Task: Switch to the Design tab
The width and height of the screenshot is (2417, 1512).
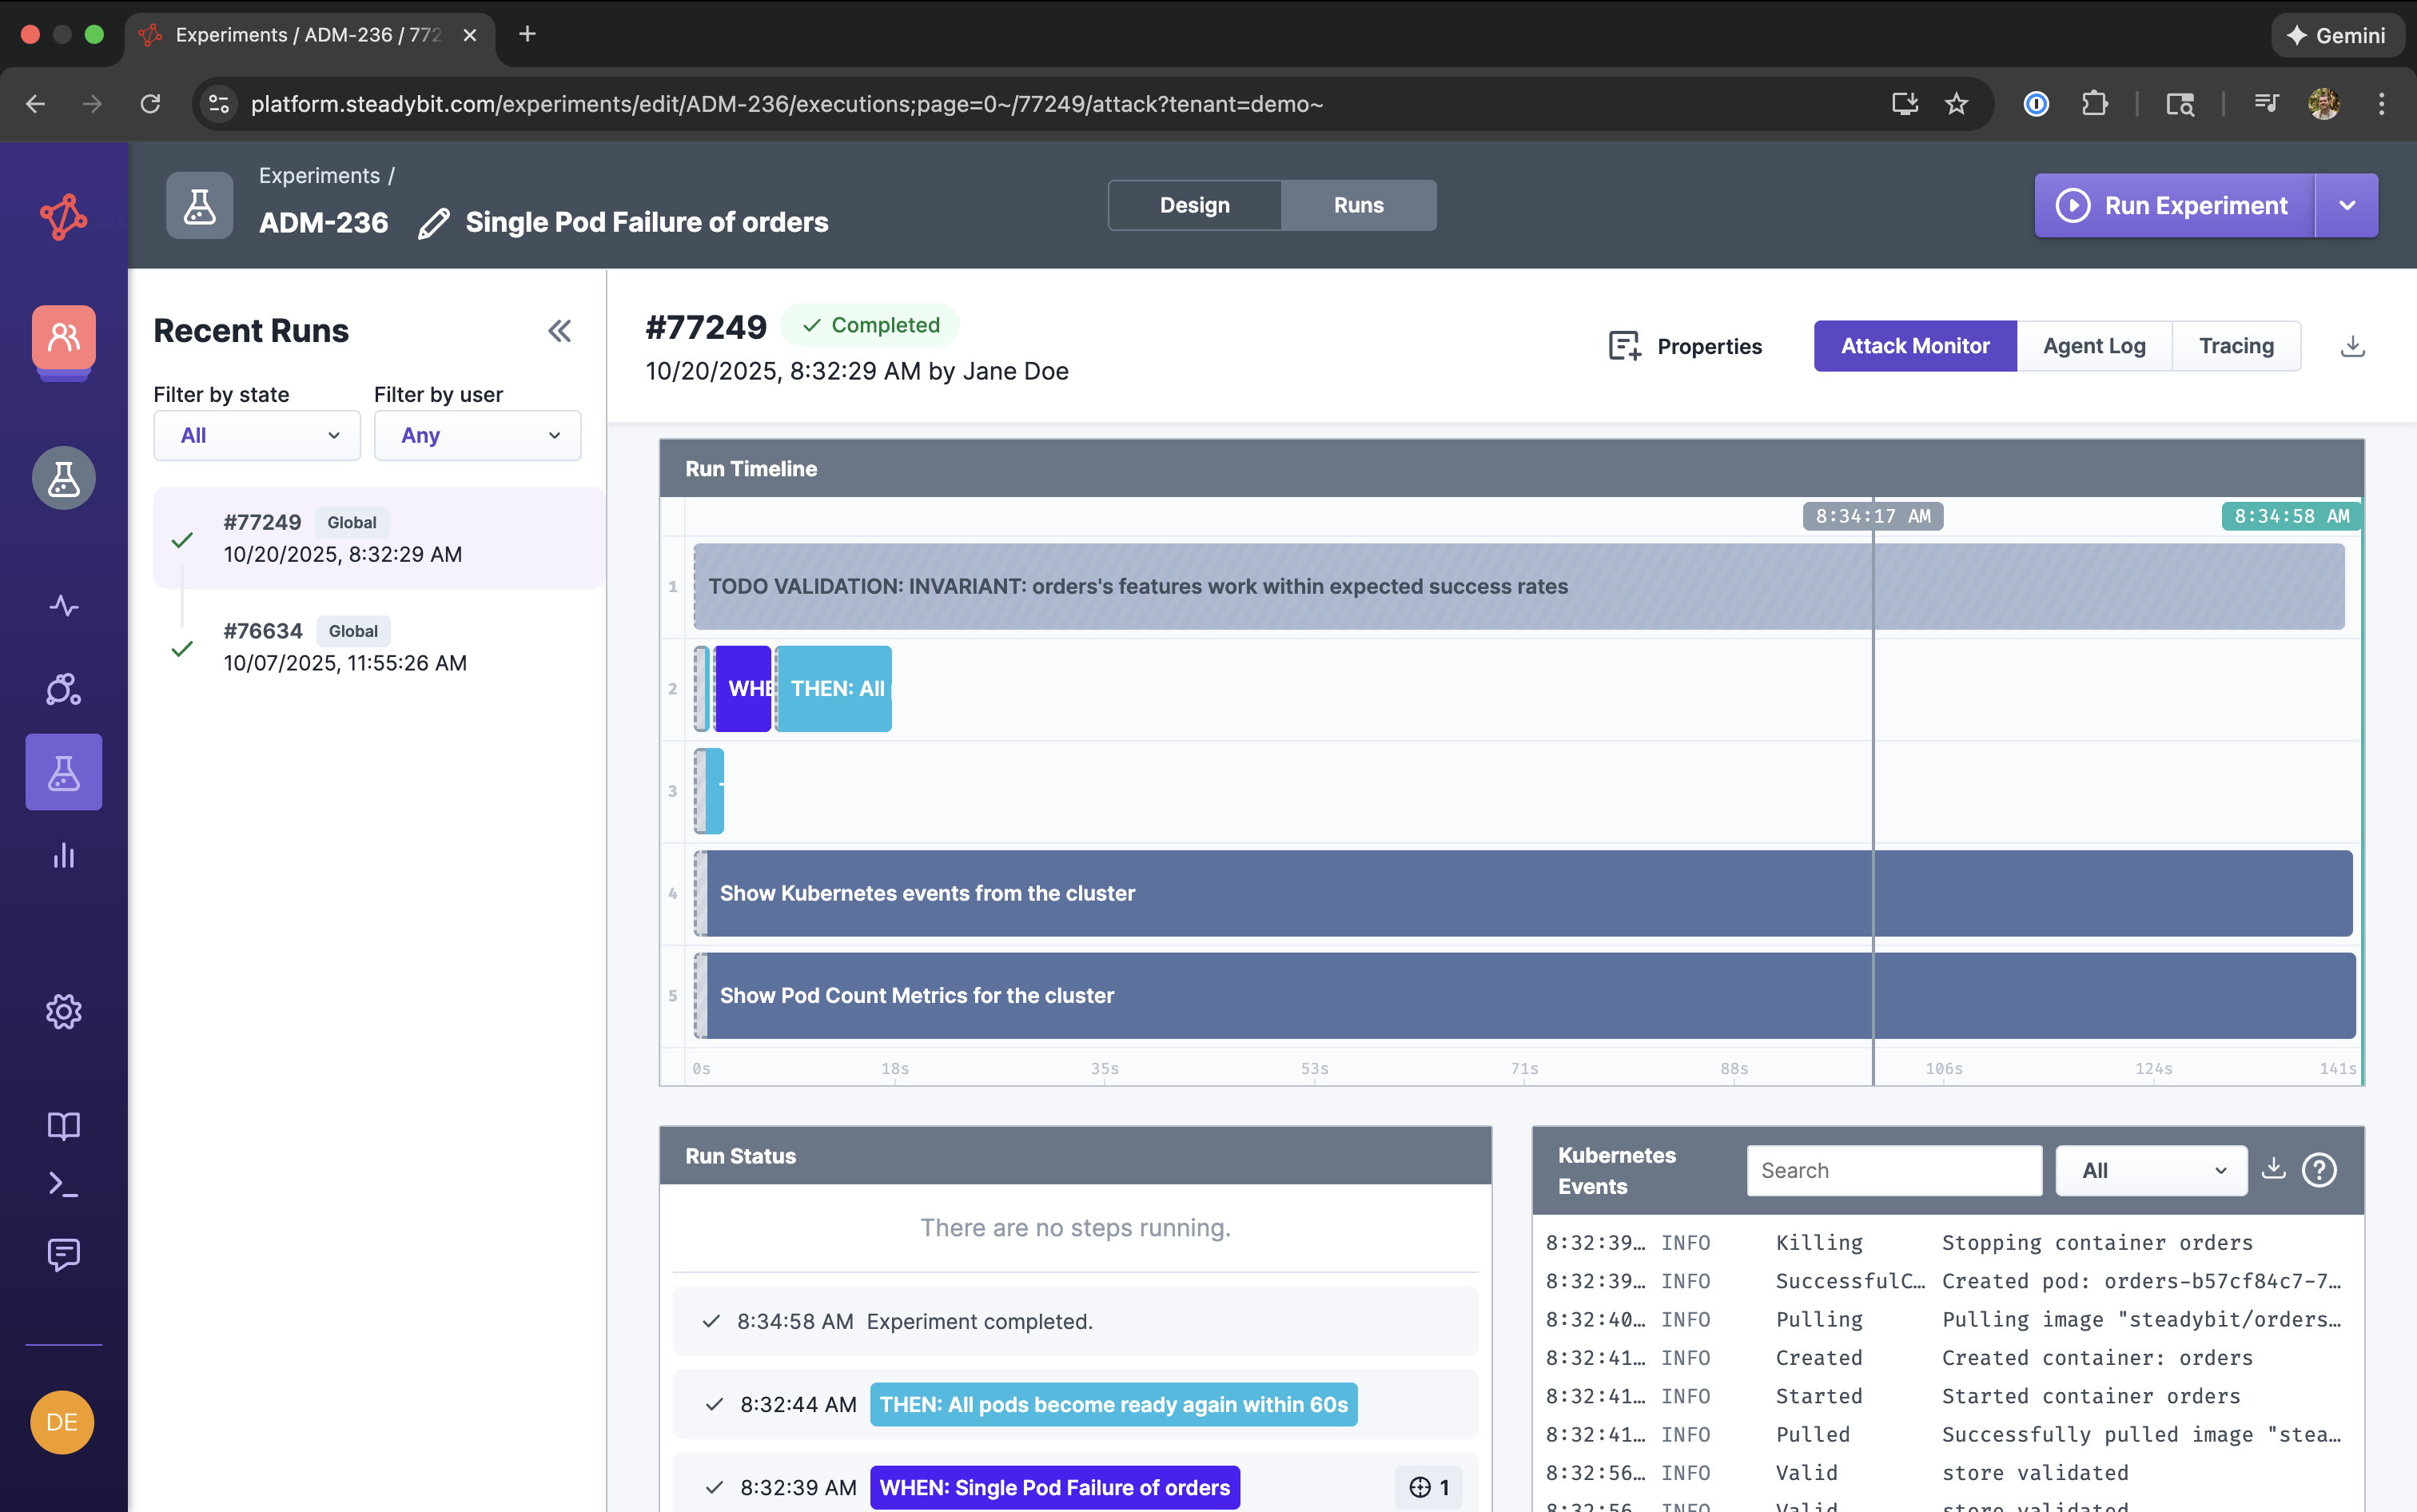Action: click(x=1194, y=206)
